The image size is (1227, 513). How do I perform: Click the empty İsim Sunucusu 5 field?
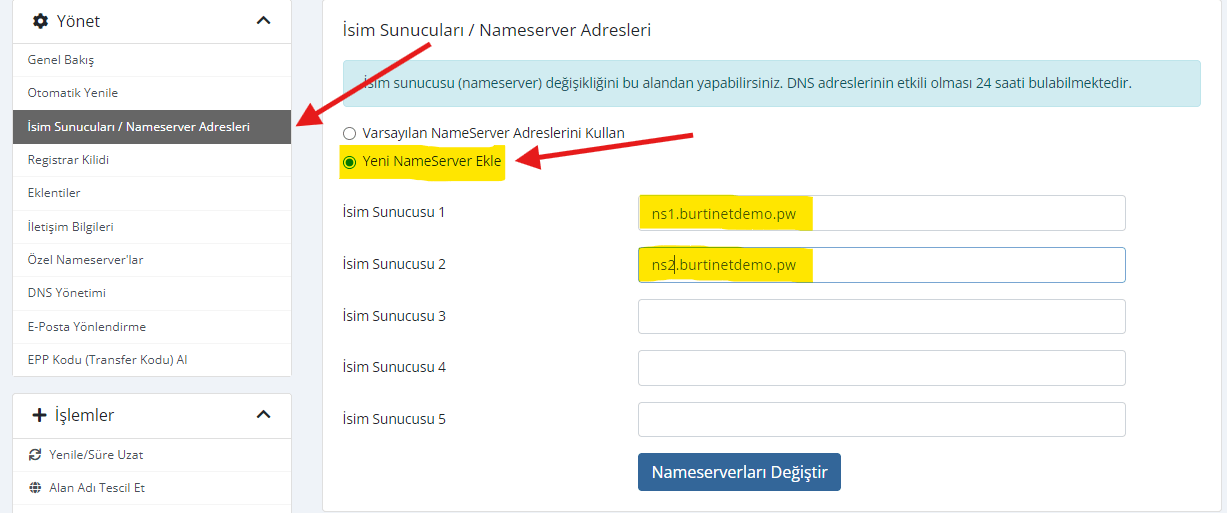point(881,419)
